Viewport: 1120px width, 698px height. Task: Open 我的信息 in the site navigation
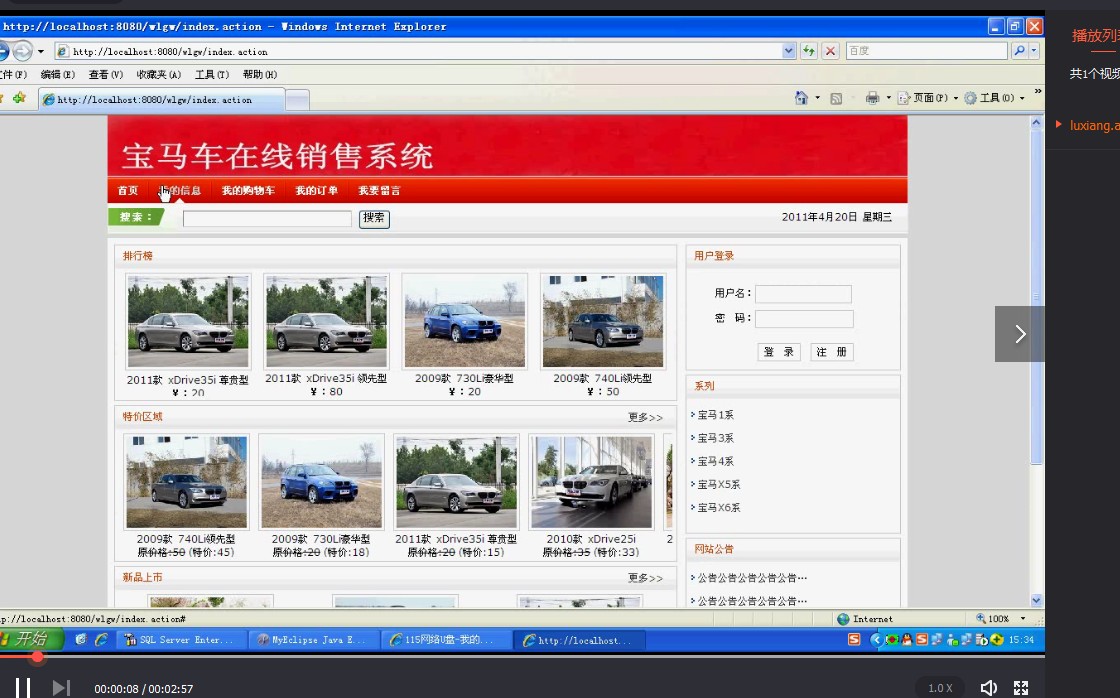[179, 191]
